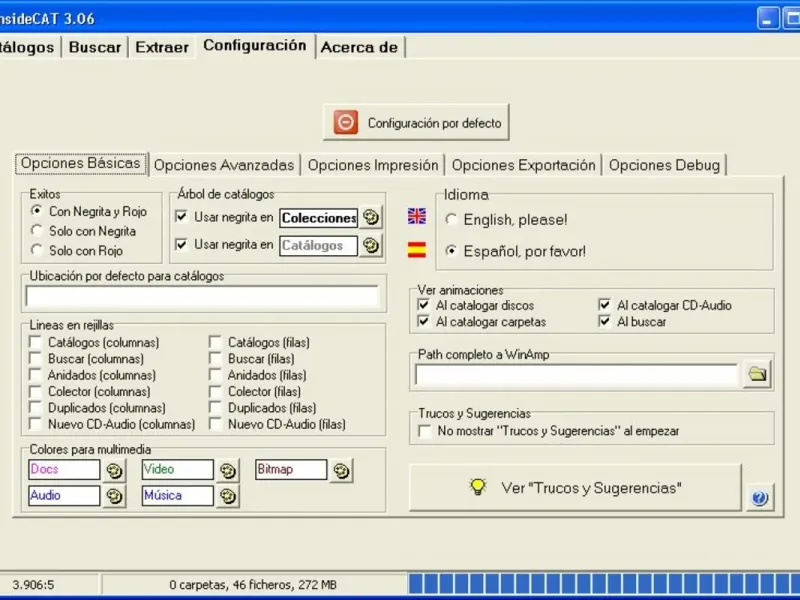Click the Música color sample box
This screenshot has height=600, width=800.
pos(178,495)
